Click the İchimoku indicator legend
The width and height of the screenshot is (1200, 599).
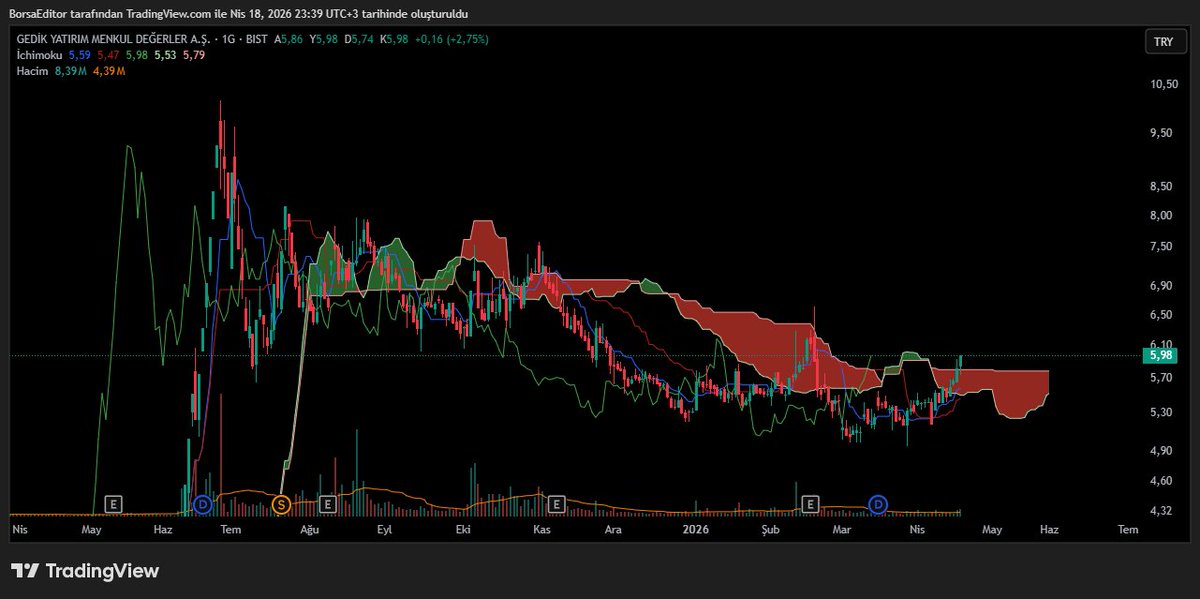(40, 55)
